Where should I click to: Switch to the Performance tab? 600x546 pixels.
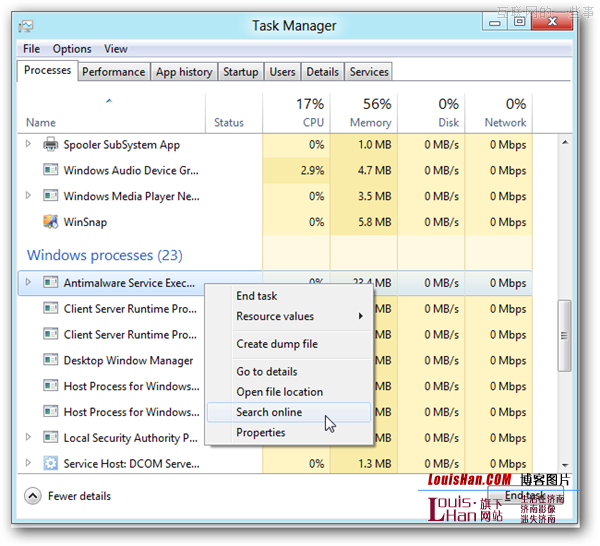(114, 72)
